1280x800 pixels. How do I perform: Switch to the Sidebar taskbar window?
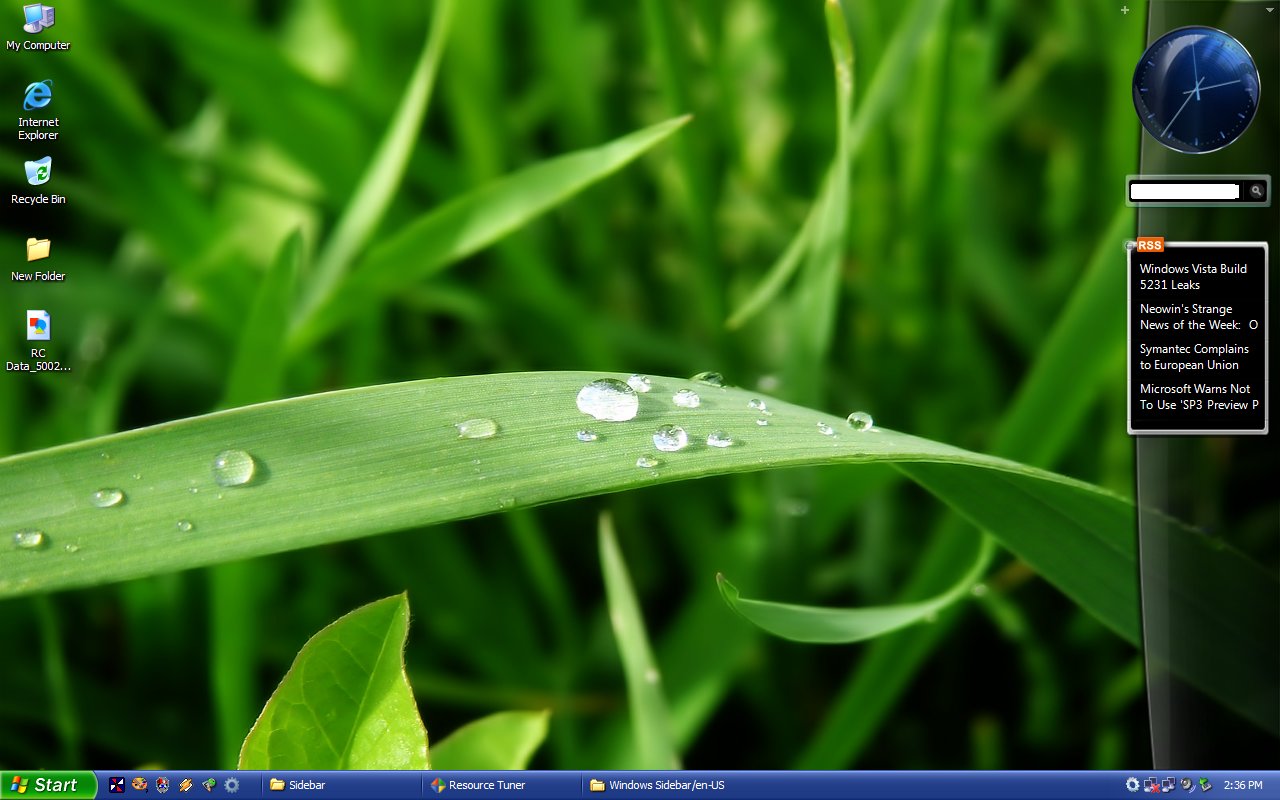pyautogui.click(x=341, y=785)
